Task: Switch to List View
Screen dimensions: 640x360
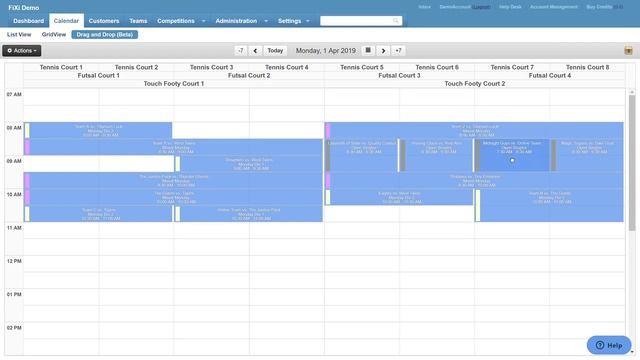Action: point(19,35)
